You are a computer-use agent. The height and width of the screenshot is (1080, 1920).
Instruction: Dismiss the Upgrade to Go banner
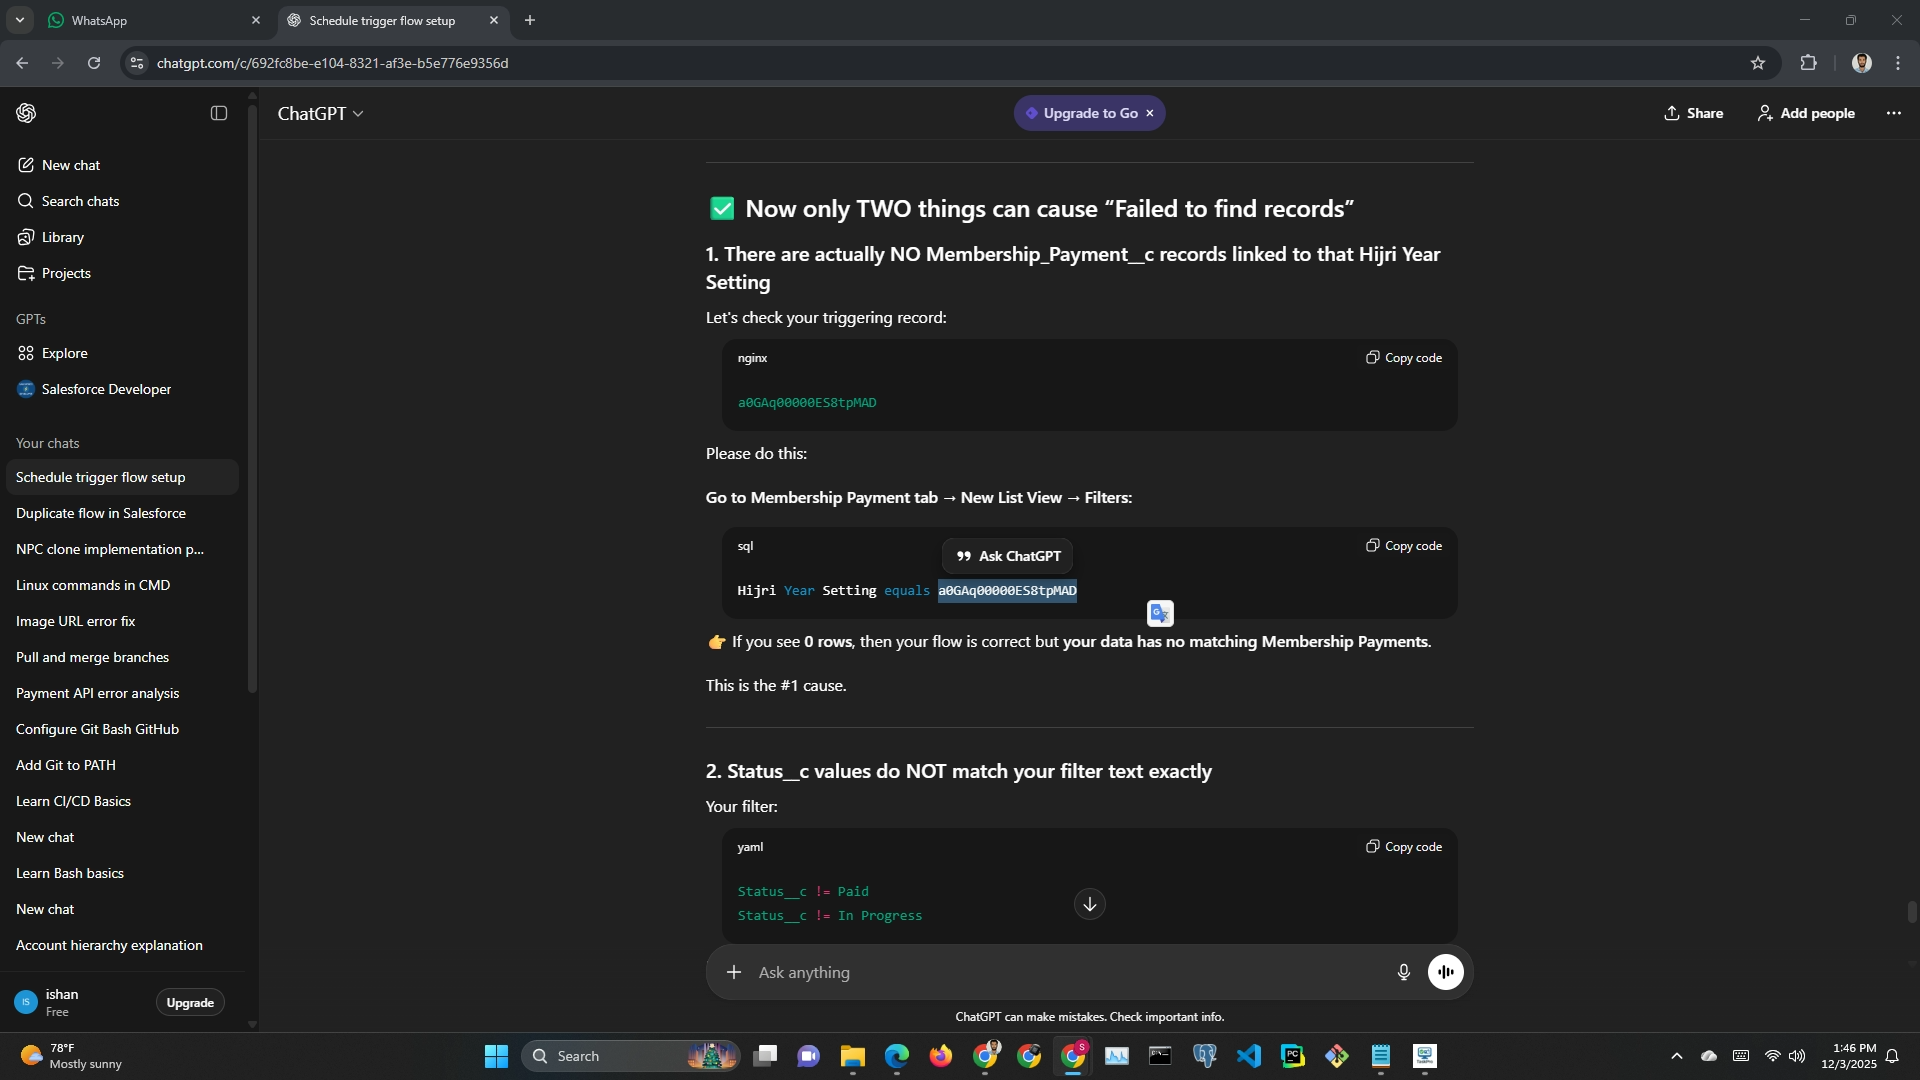(1150, 113)
